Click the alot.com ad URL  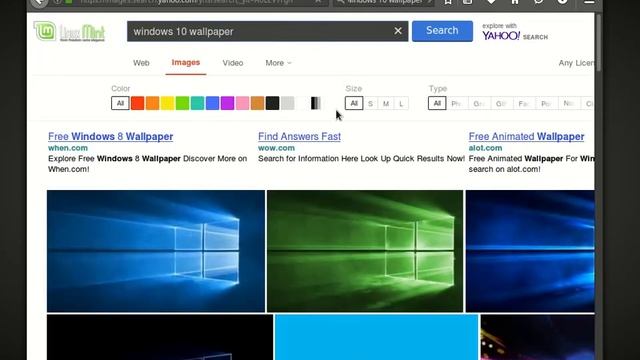click(x=485, y=148)
